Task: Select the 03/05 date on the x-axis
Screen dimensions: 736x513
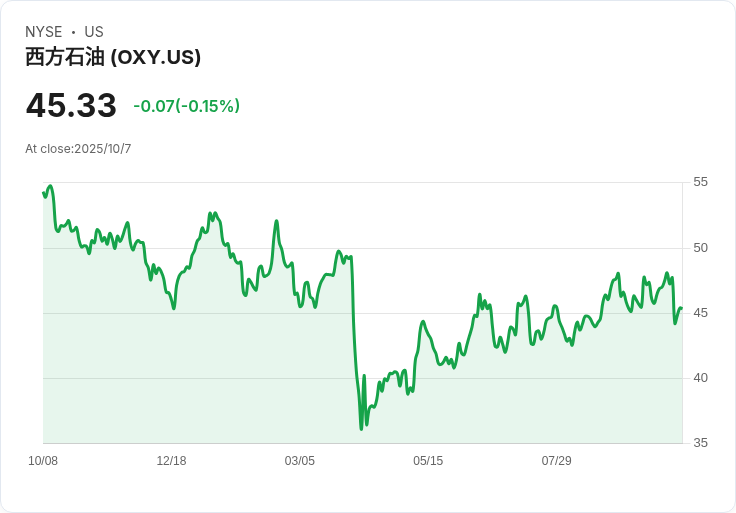Action: [x=300, y=461]
